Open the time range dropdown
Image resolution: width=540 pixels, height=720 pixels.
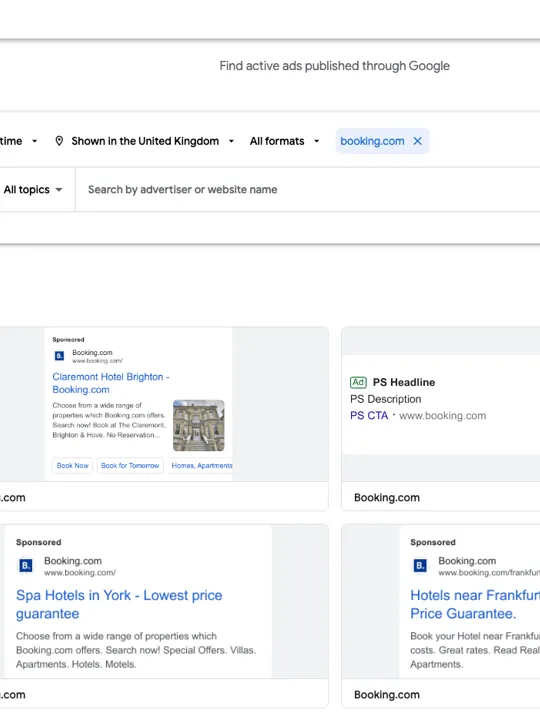(18, 141)
